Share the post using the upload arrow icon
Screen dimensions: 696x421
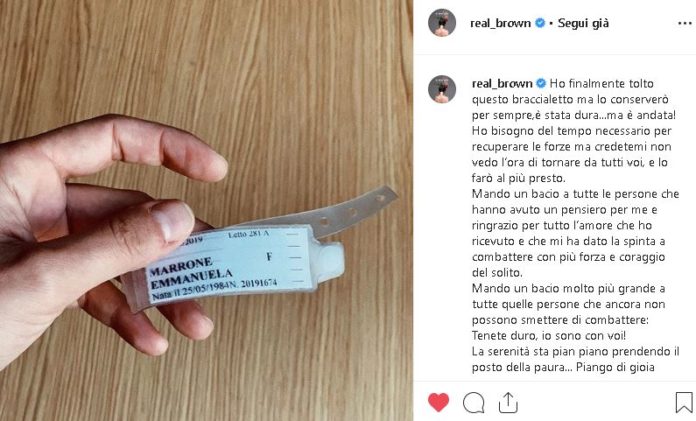(508, 402)
